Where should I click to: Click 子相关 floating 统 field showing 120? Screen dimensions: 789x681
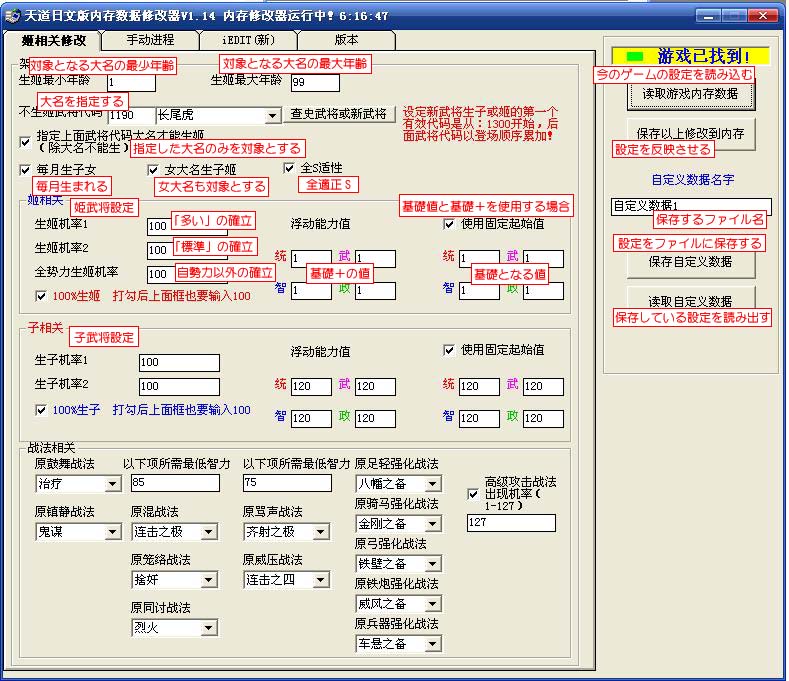coord(311,387)
